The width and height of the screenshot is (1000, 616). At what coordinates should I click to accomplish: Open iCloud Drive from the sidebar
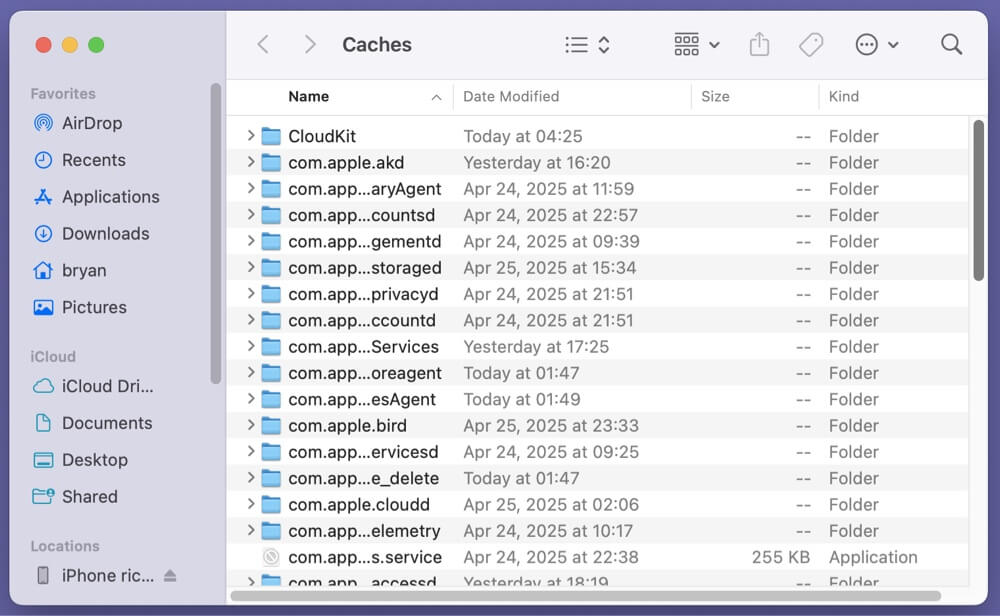100,386
